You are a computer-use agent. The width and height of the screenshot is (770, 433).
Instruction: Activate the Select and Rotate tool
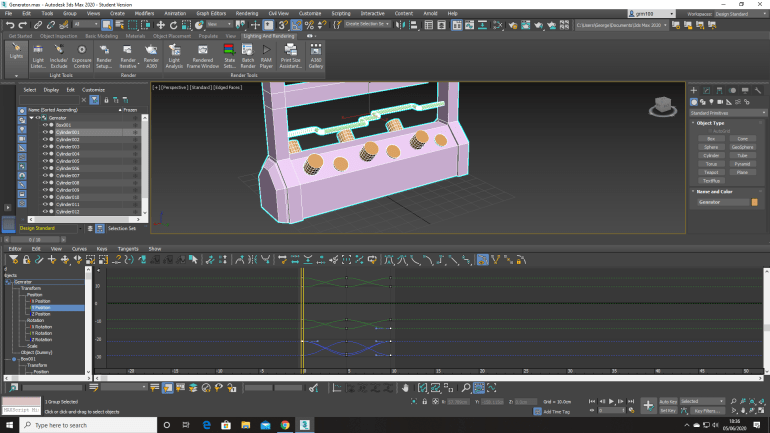point(173,25)
